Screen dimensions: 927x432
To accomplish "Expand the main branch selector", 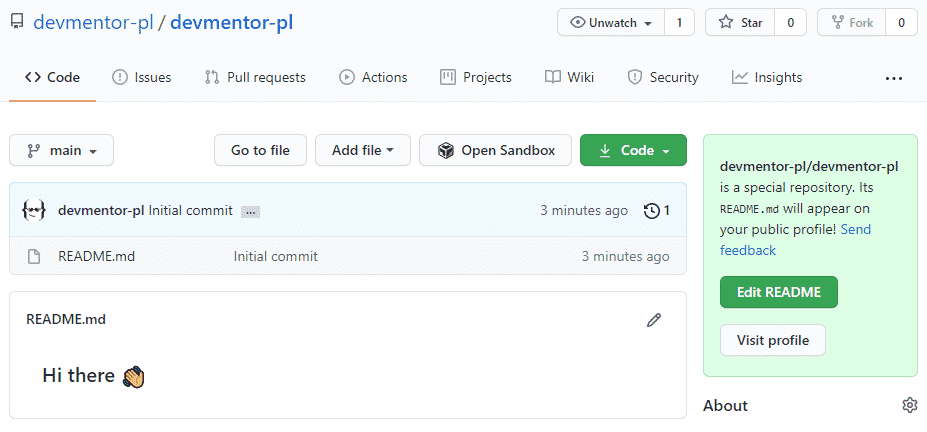I will [x=61, y=150].
